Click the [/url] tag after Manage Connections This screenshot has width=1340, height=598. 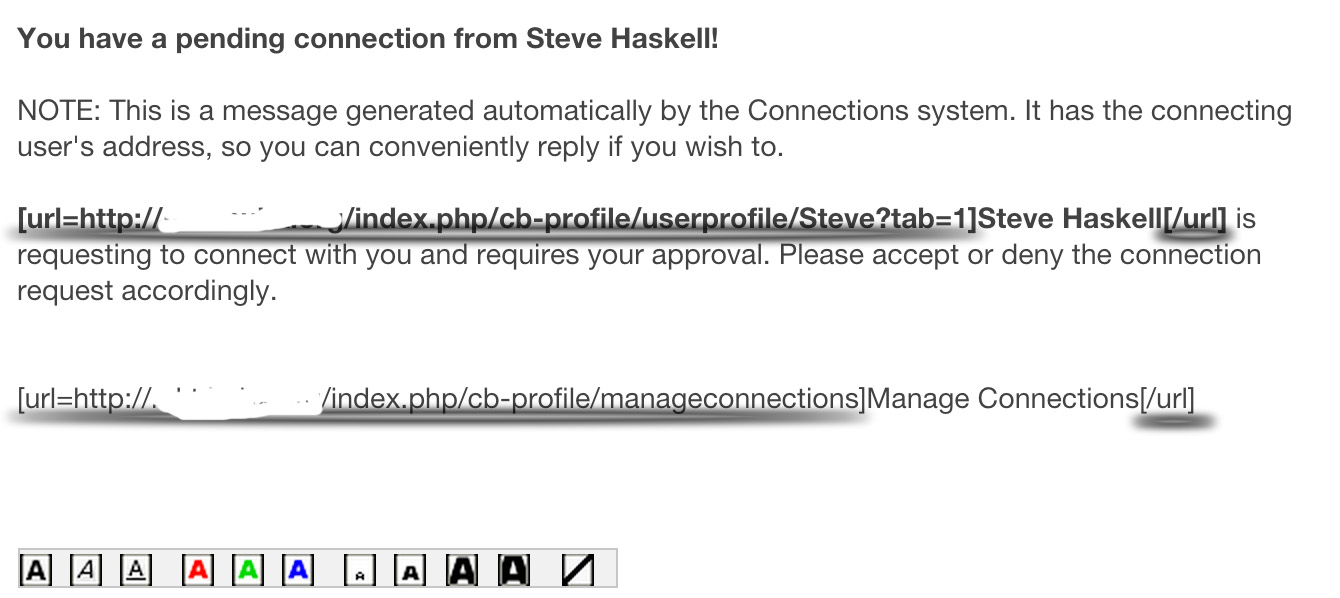click(1167, 399)
